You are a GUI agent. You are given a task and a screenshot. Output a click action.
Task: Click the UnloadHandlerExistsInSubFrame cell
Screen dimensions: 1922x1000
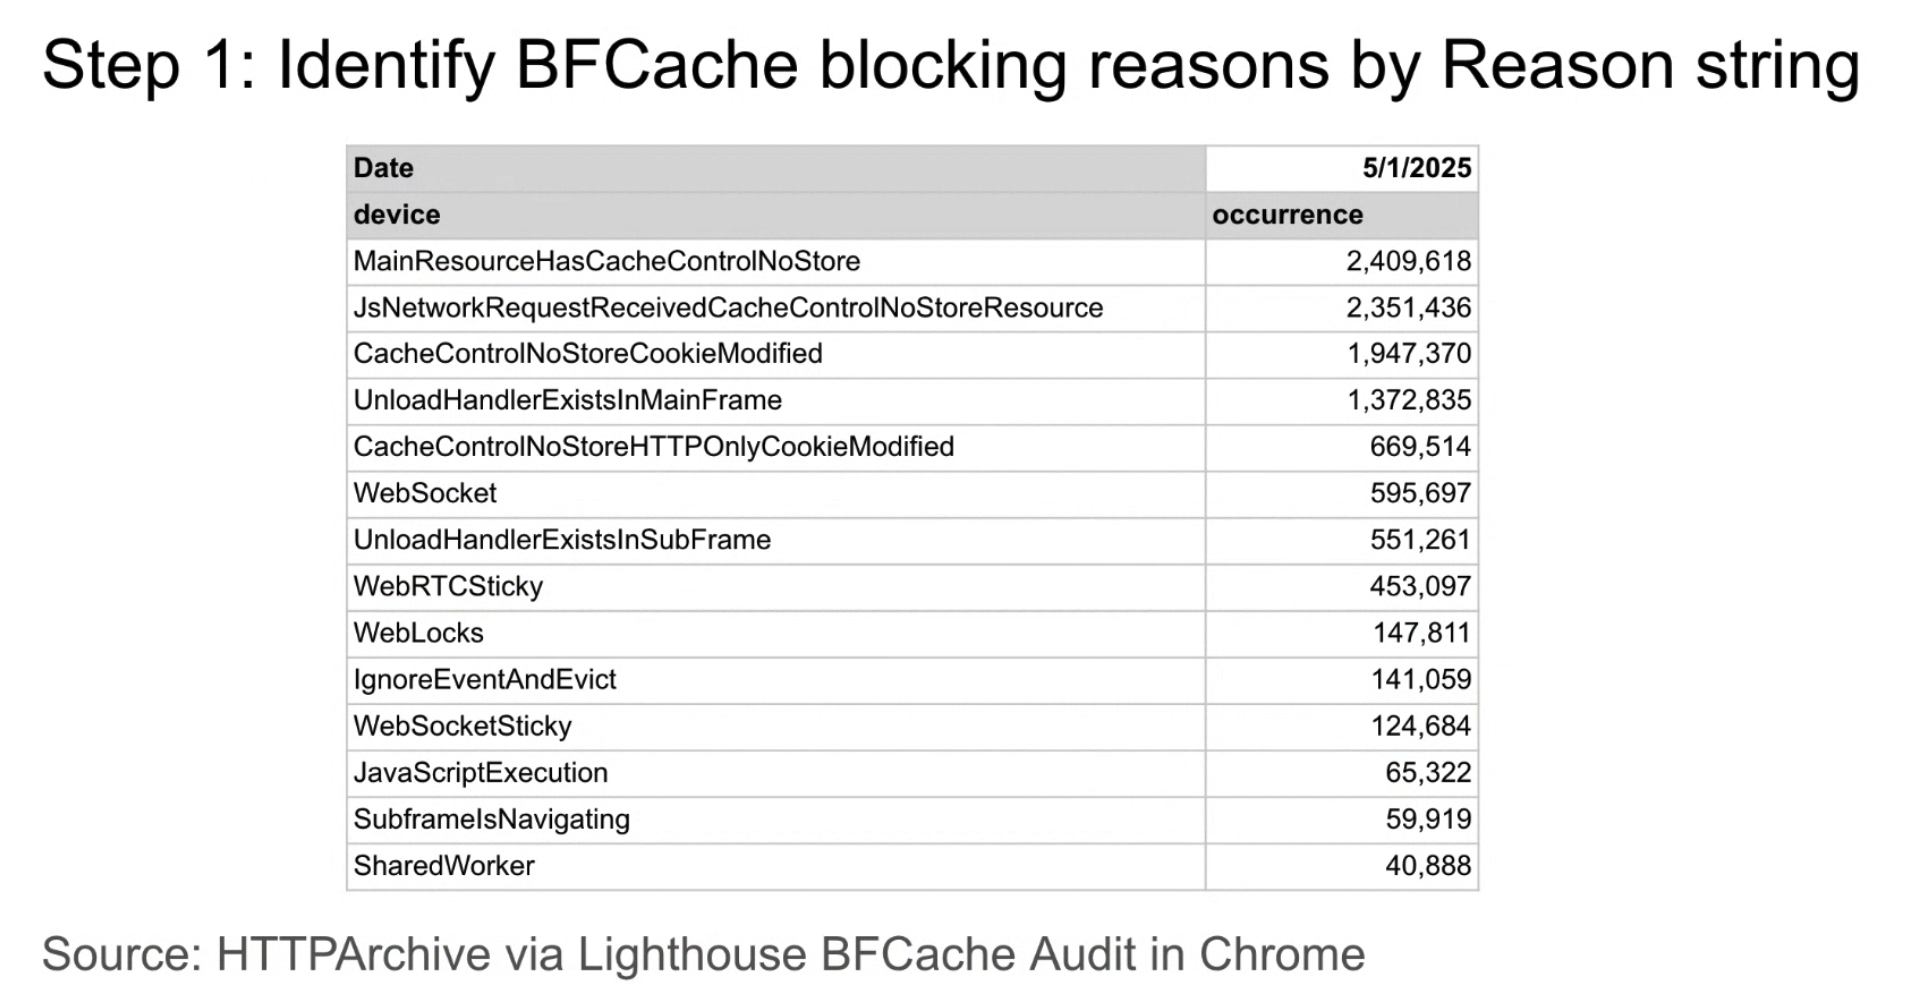(x=776, y=541)
